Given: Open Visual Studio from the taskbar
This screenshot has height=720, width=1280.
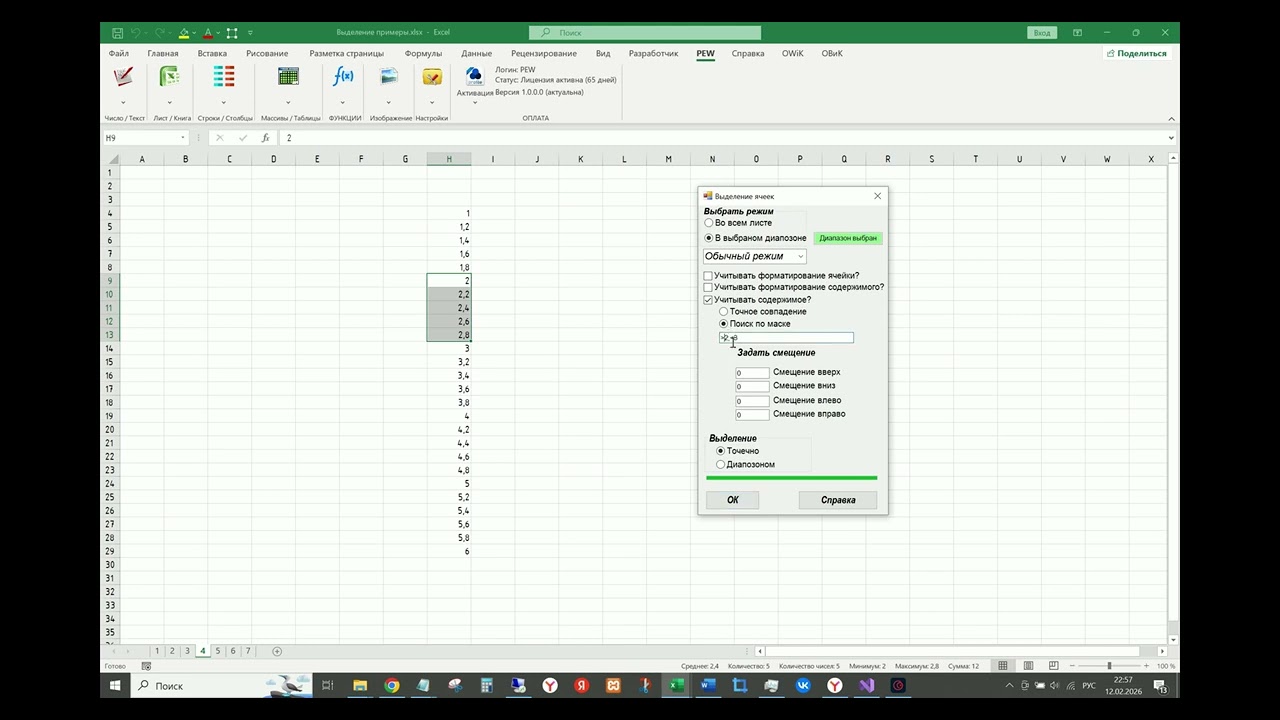Looking at the screenshot, I should 866,686.
